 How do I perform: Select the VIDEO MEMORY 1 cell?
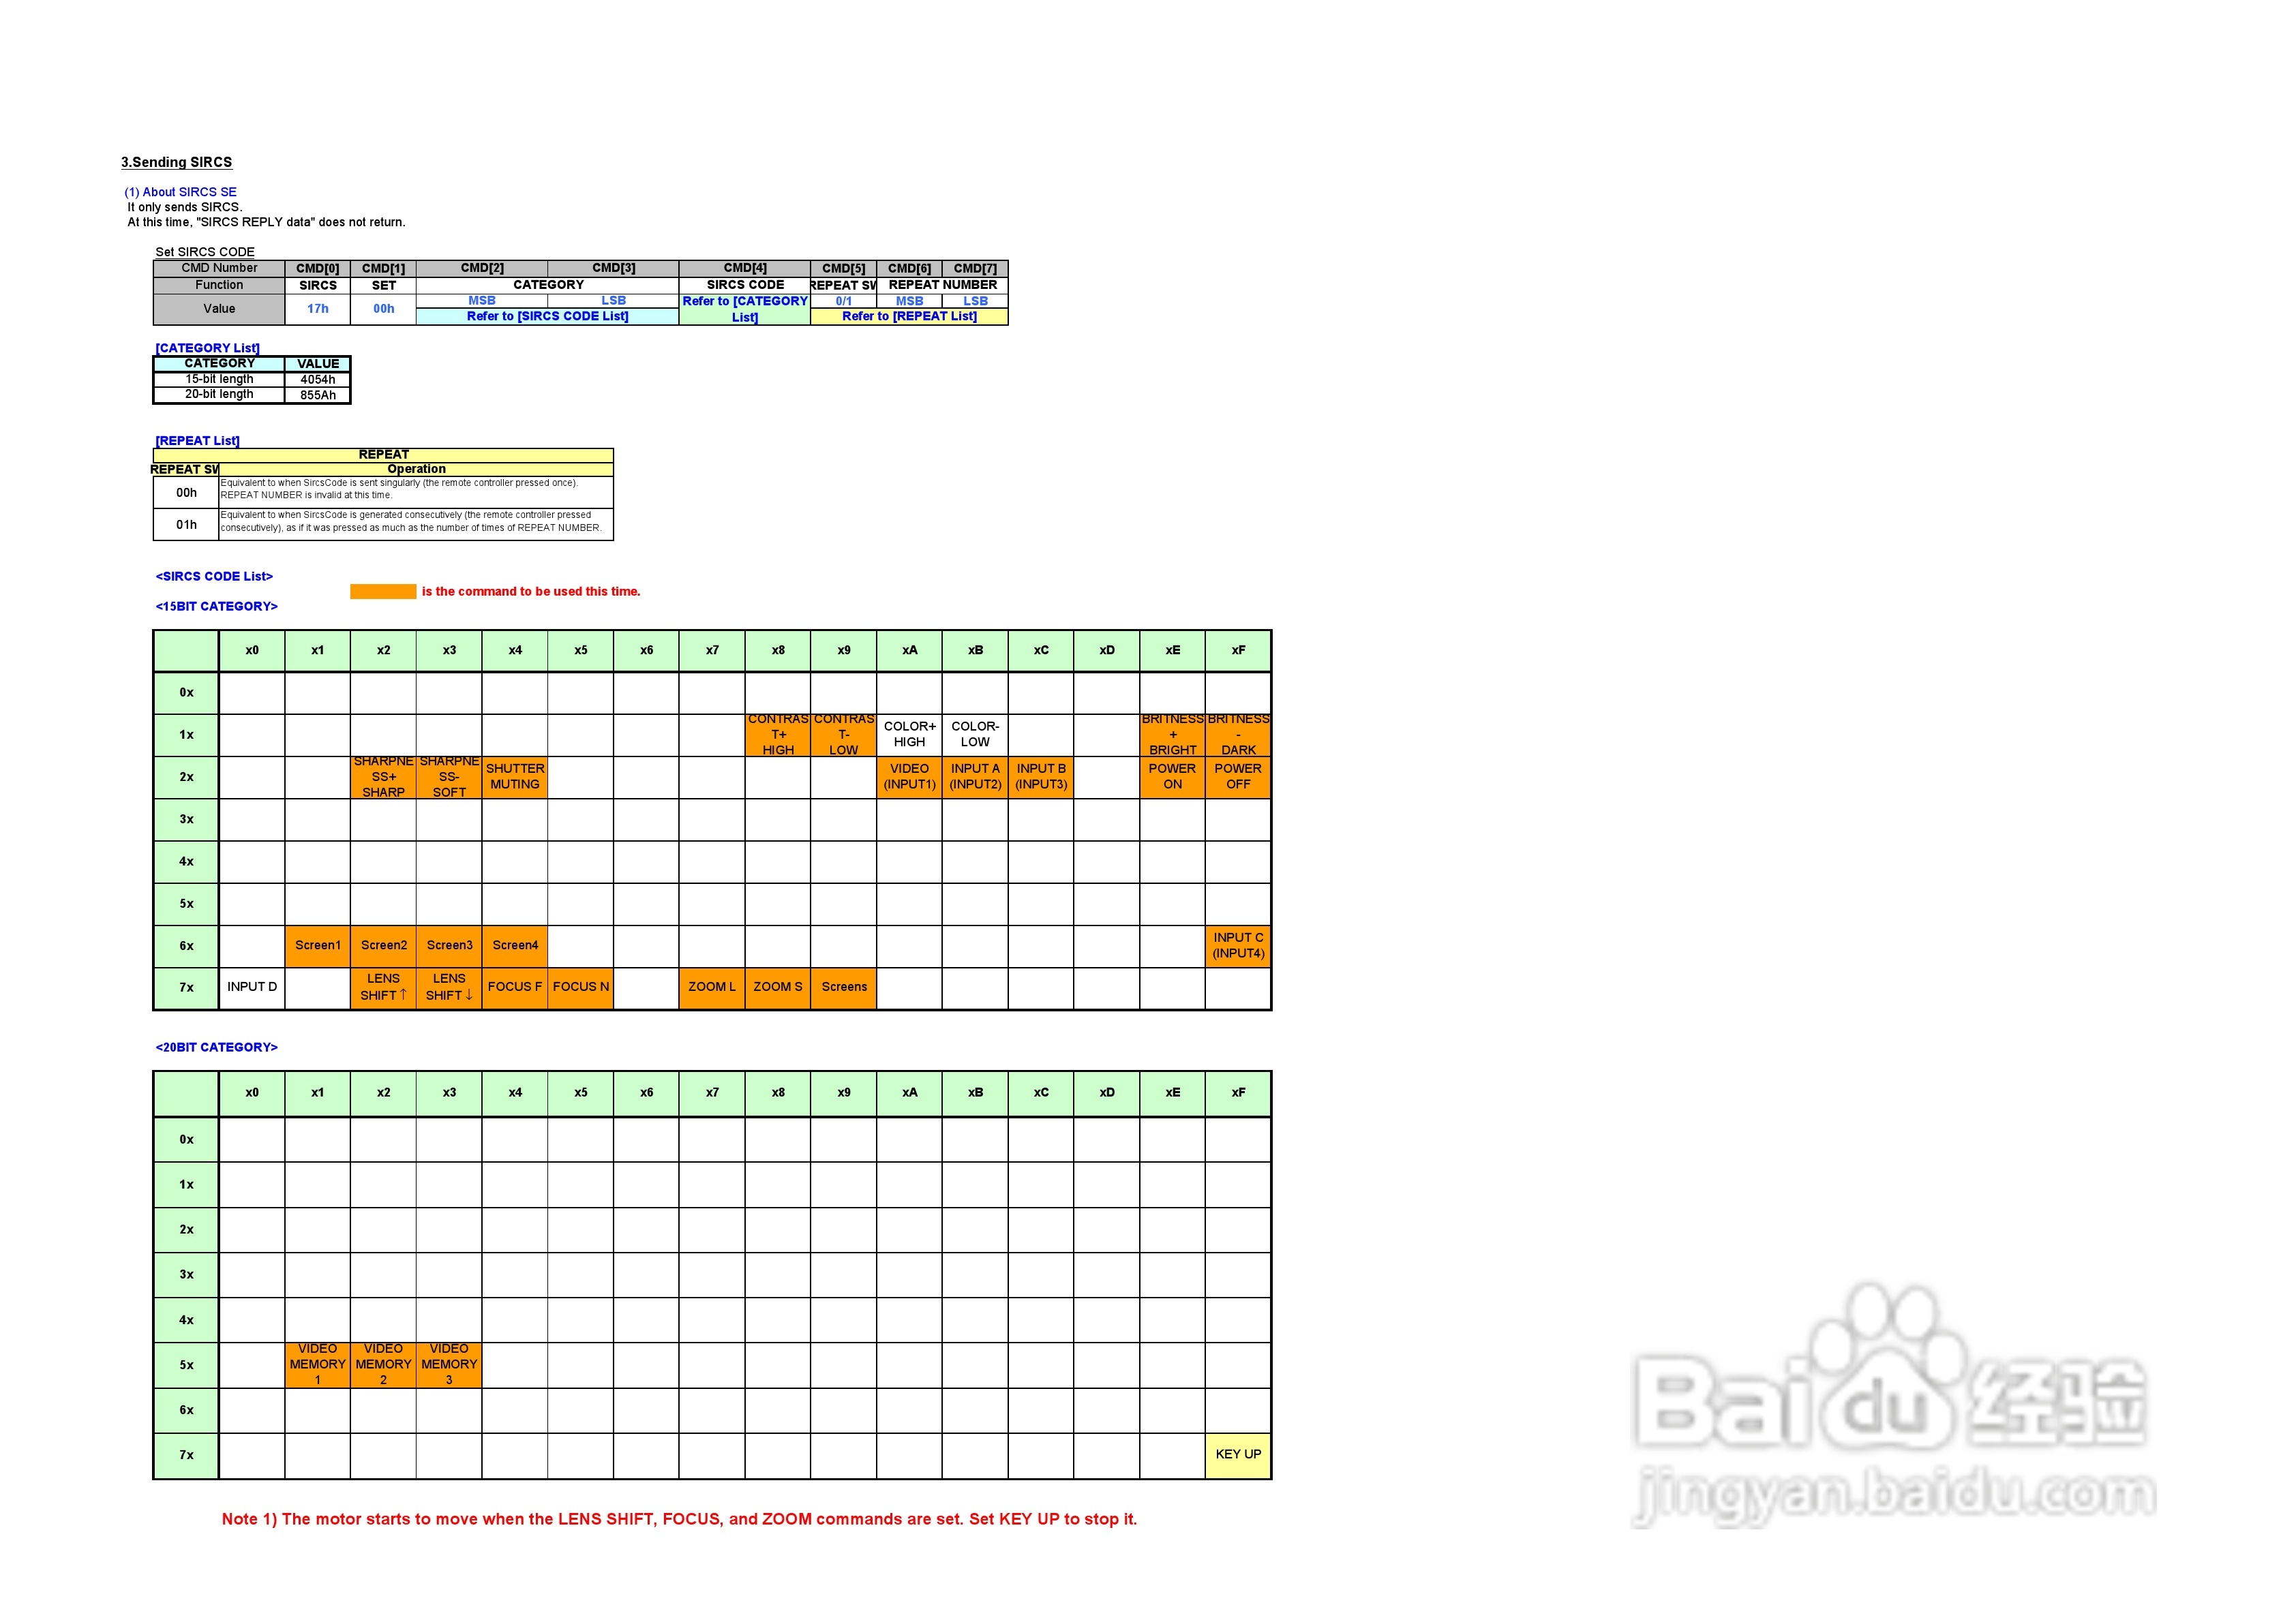click(x=317, y=1365)
